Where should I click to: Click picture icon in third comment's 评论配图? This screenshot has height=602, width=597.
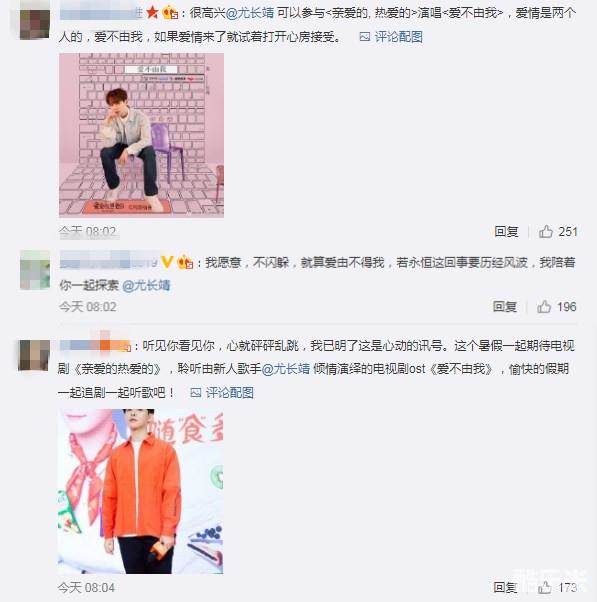click(x=196, y=392)
